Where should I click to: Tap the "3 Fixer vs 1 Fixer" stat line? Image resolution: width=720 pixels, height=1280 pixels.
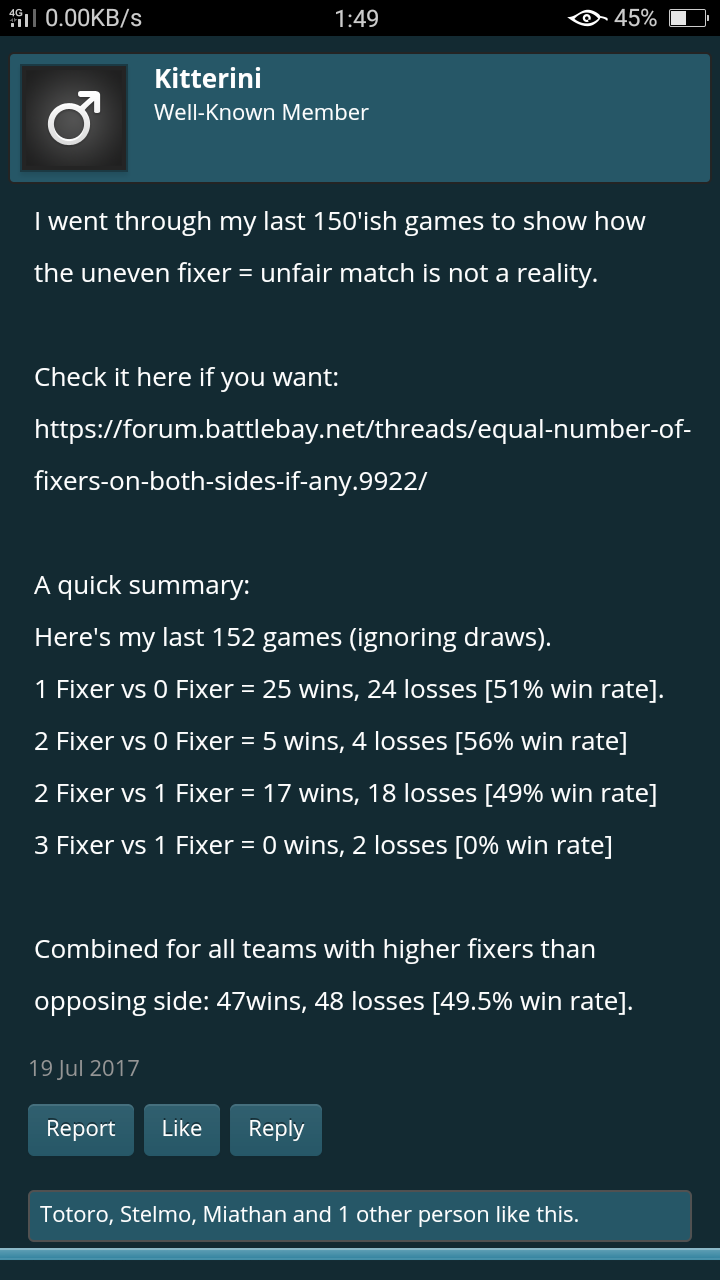click(322, 845)
